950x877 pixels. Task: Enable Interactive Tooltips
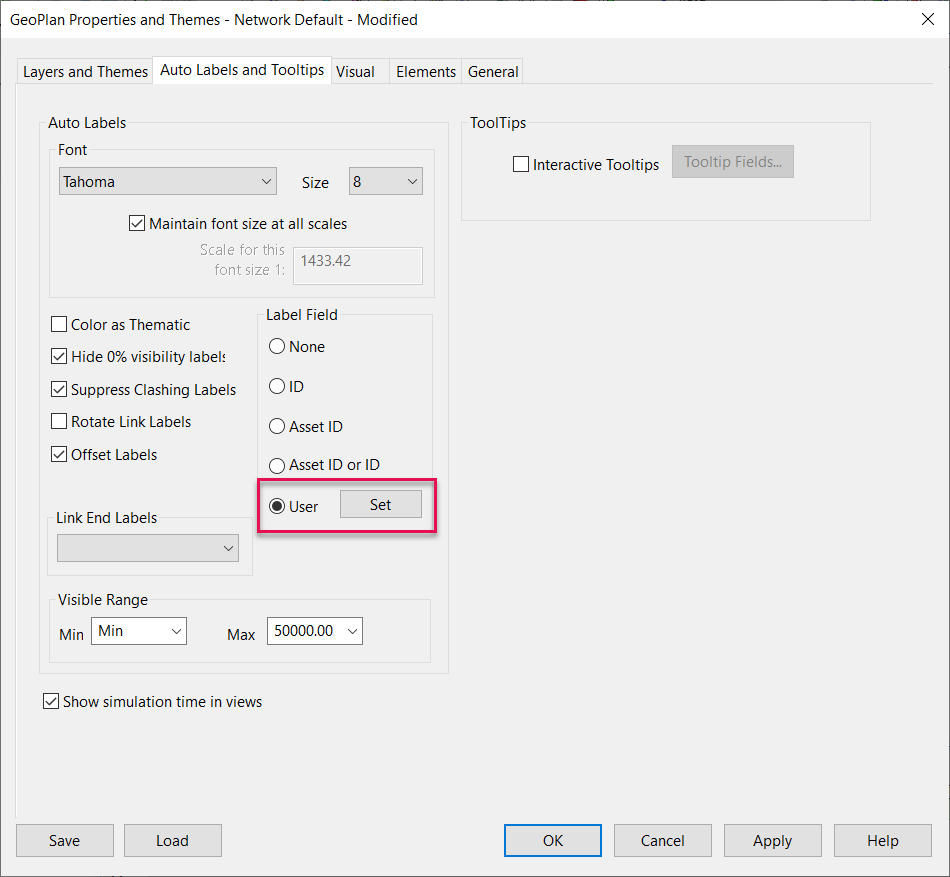520,163
